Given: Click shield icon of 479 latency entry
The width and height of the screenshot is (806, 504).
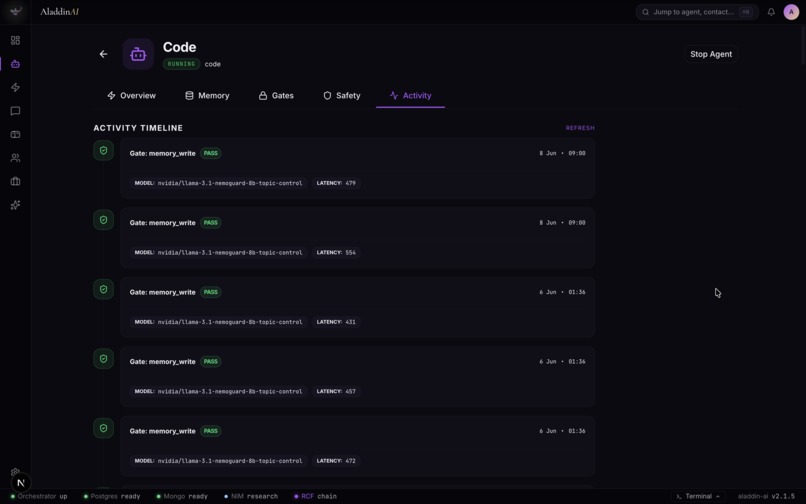Looking at the screenshot, I should coord(103,151).
